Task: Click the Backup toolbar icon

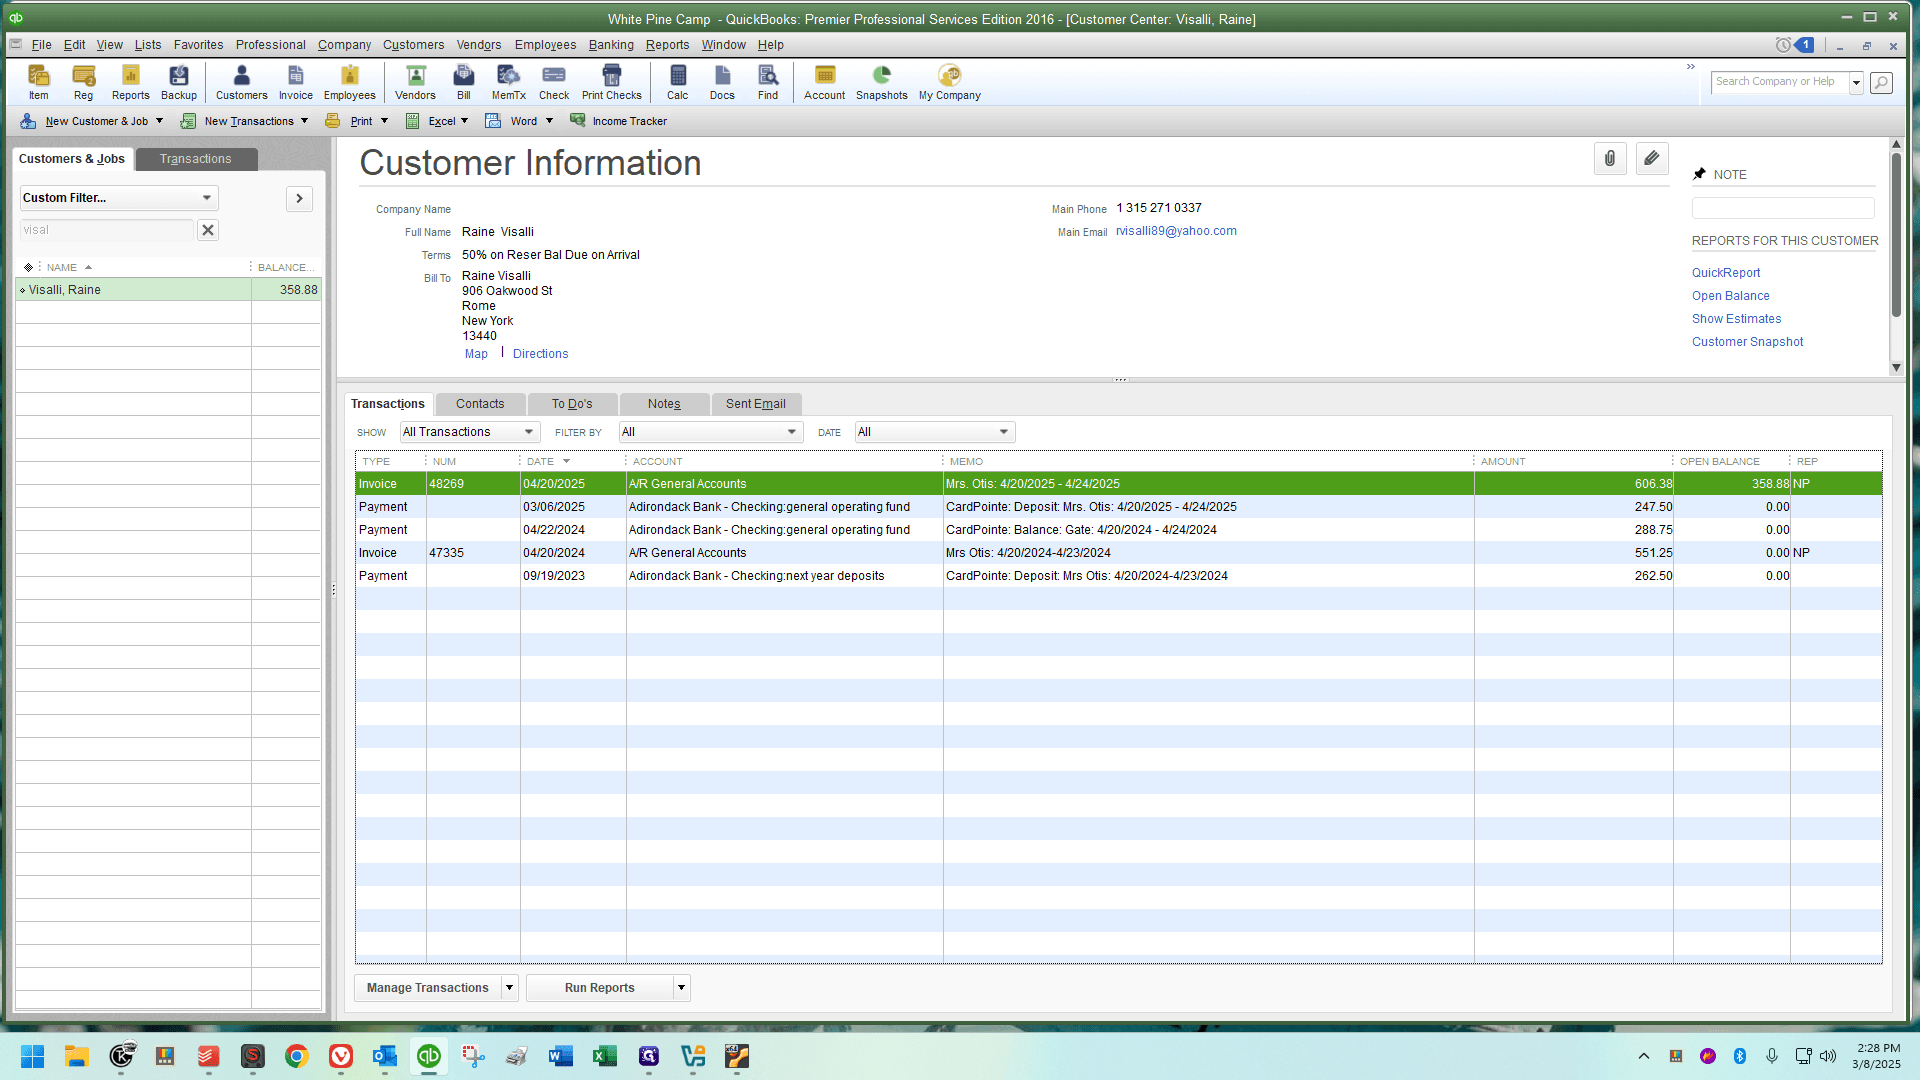Action: [x=179, y=82]
